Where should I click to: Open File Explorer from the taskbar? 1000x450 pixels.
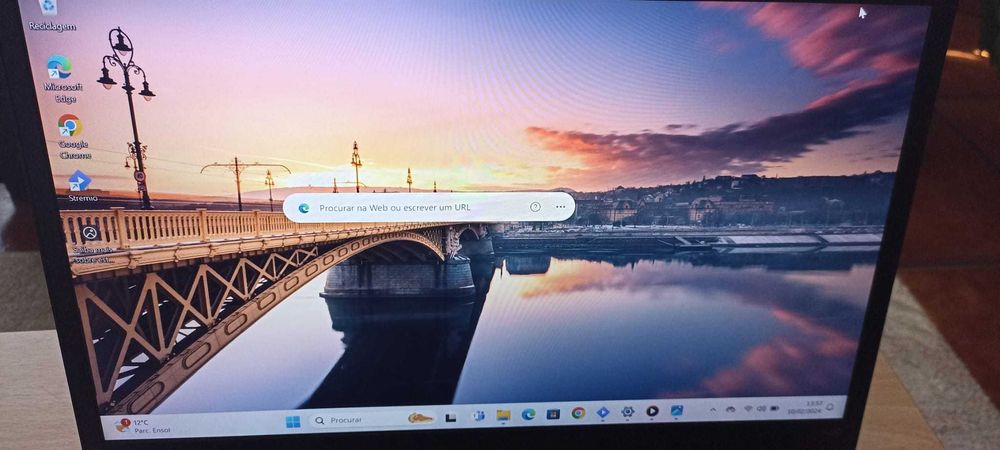503,415
